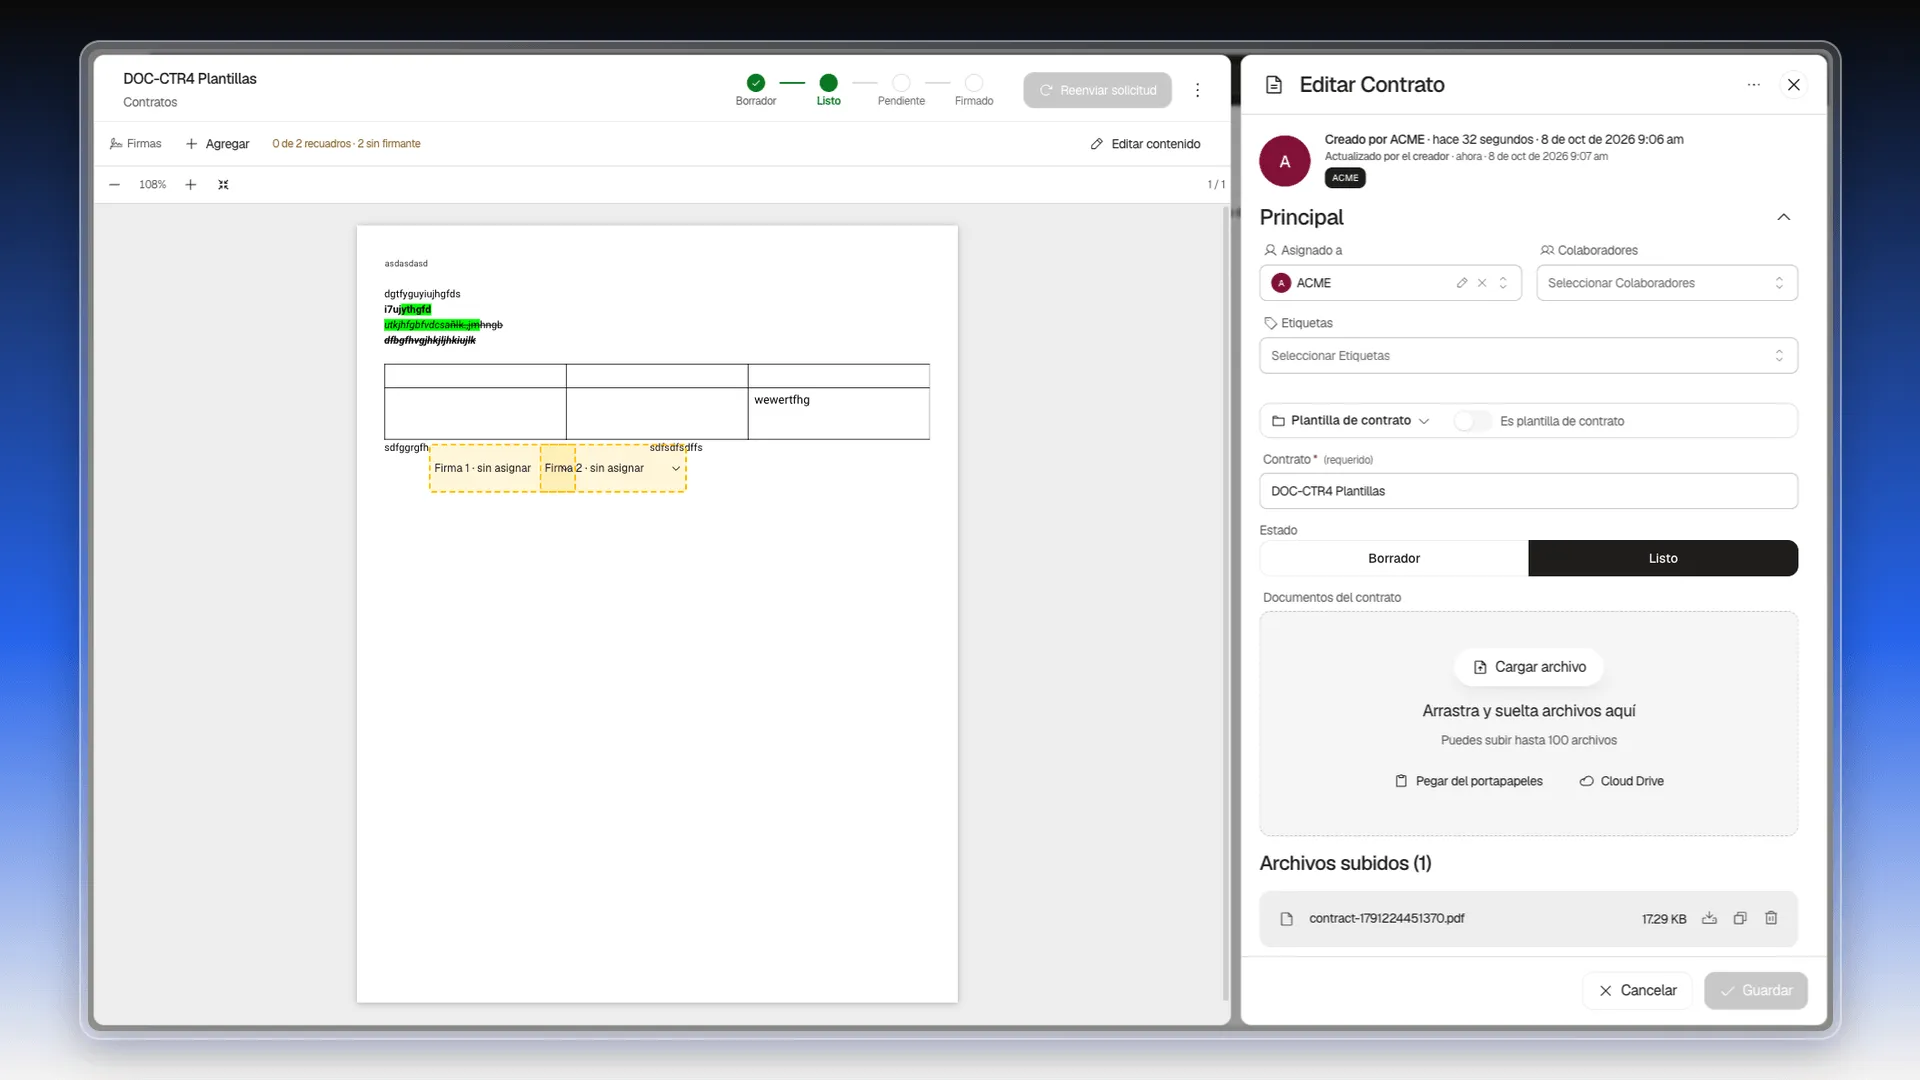Open the Asignado a selector arrows
This screenshot has width=1920, height=1080.
point(1503,283)
